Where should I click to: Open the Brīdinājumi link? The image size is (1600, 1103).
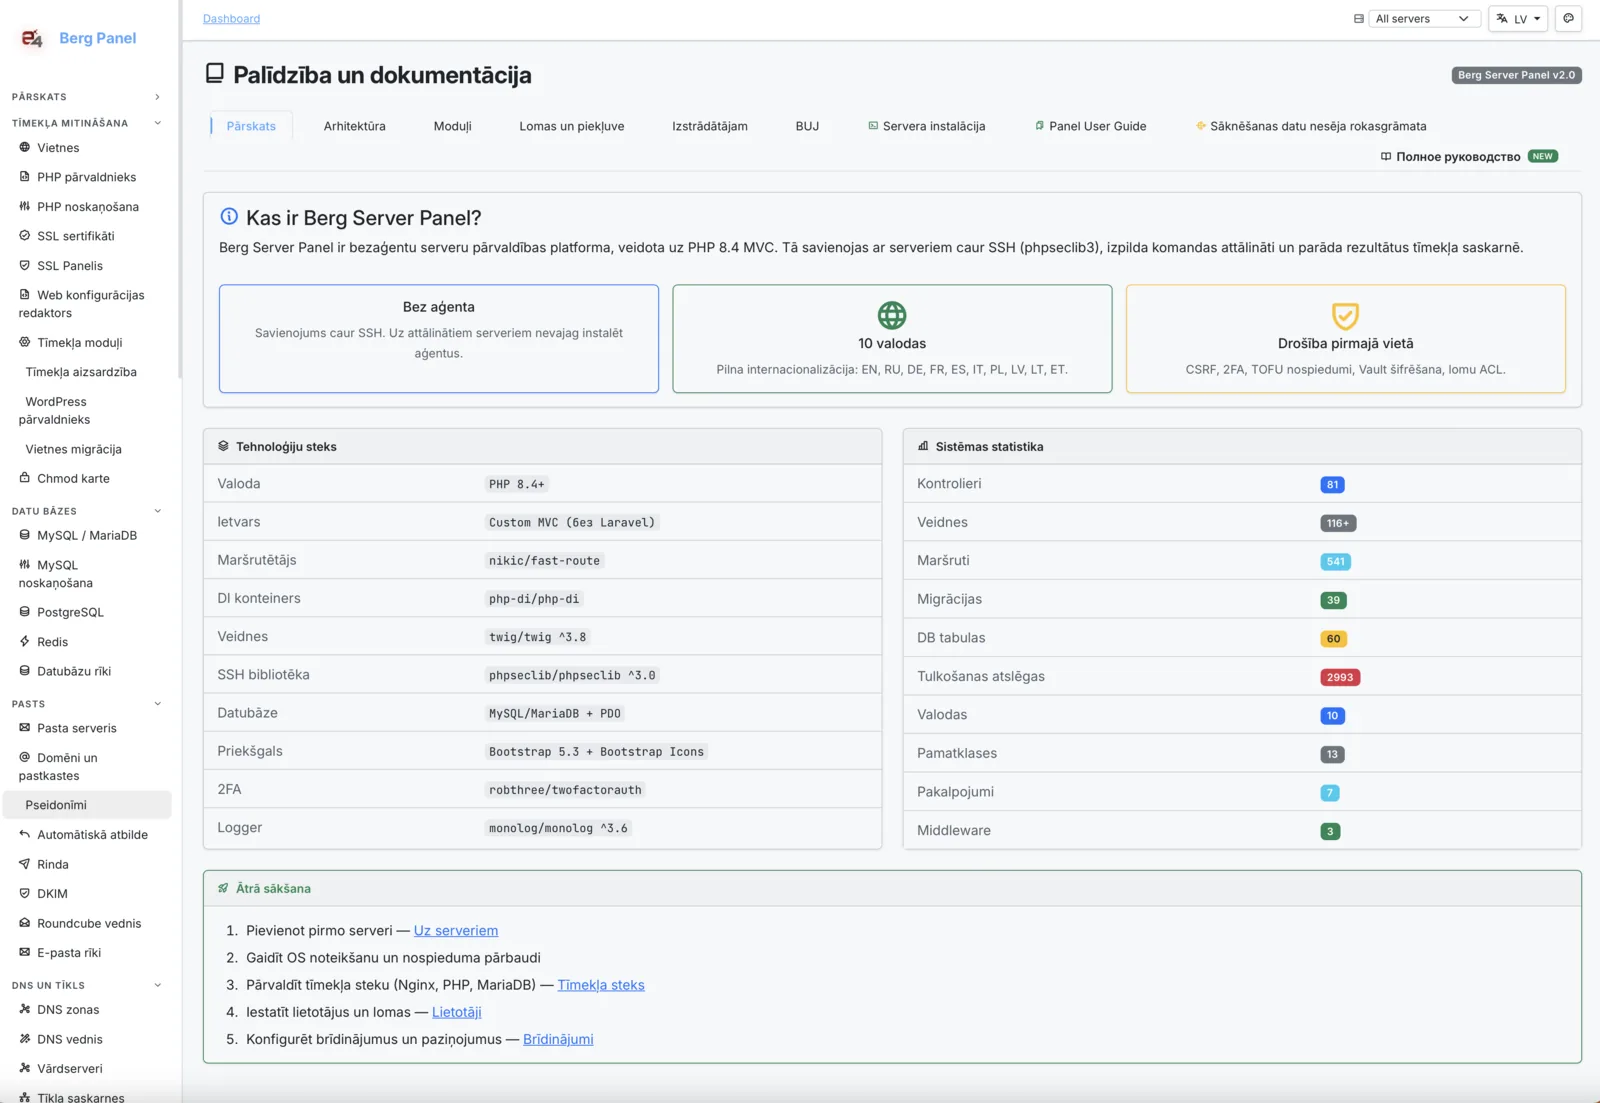point(558,1039)
